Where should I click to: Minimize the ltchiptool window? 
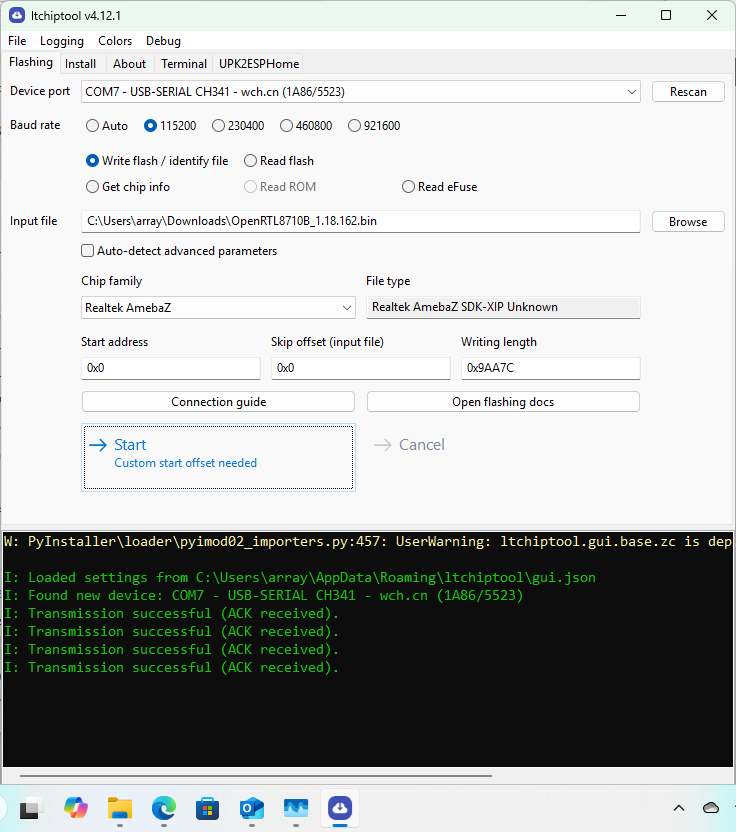coord(621,15)
